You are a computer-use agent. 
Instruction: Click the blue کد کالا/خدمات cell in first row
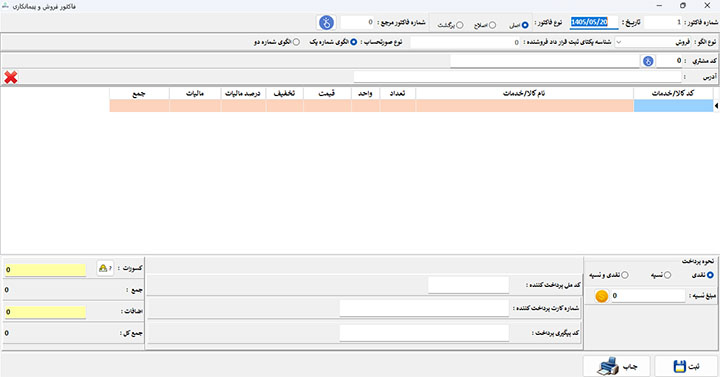(673, 106)
